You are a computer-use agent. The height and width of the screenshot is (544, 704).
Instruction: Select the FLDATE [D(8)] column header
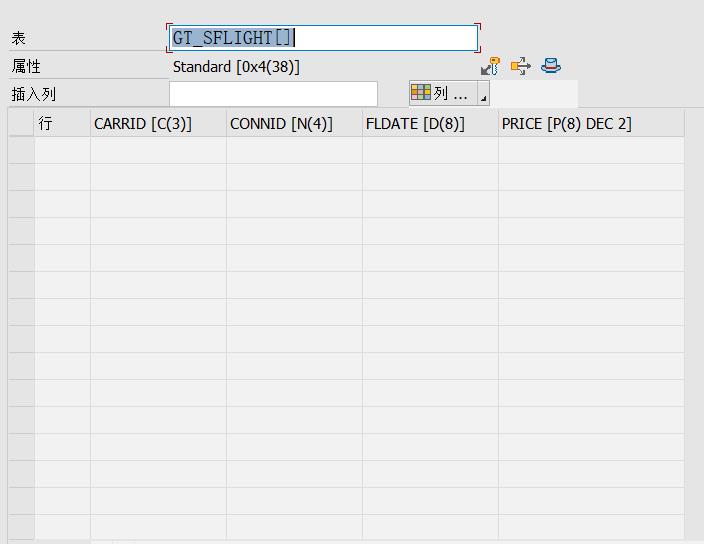click(x=430, y=123)
